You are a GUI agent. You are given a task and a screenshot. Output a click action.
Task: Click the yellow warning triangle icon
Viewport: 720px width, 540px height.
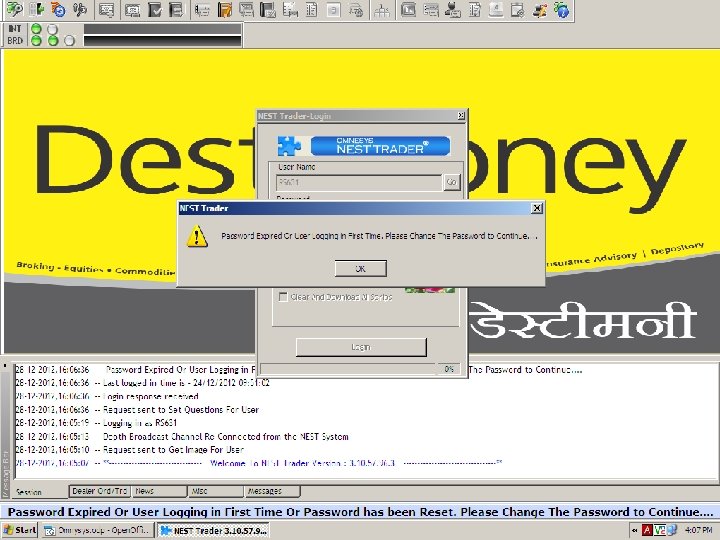pos(197,236)
